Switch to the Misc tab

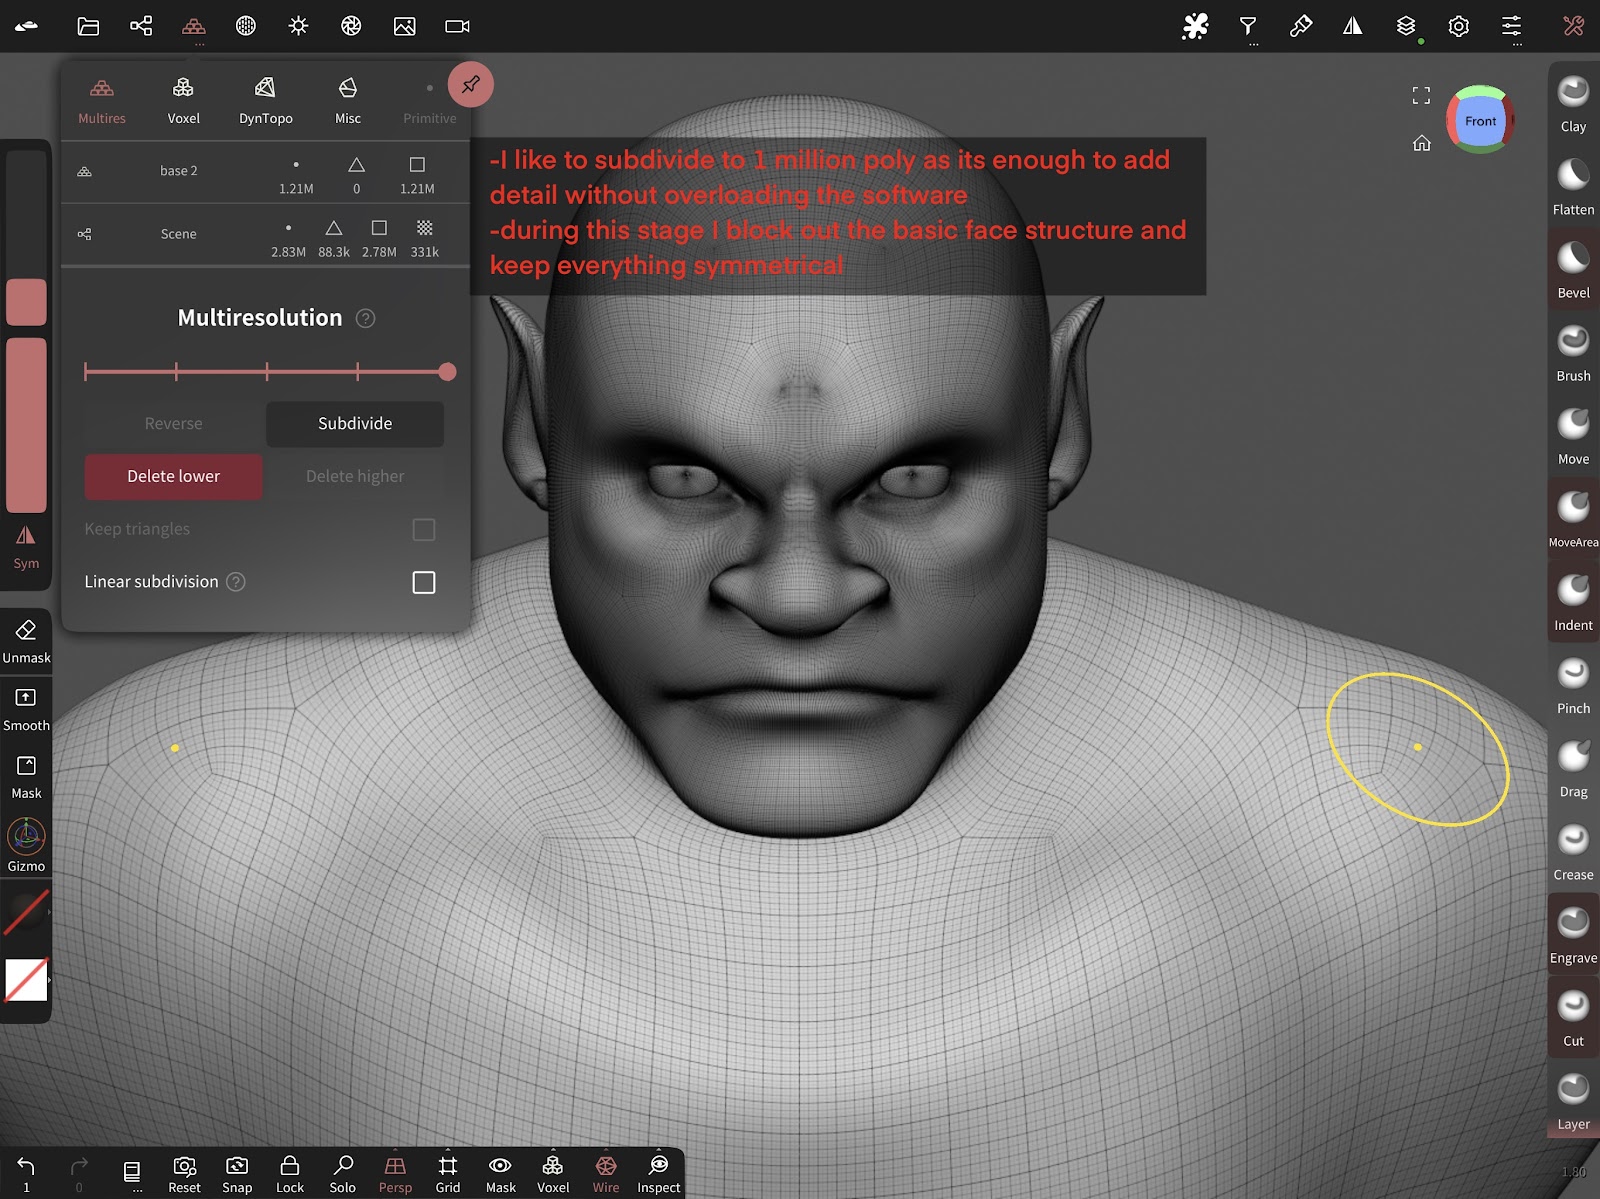(348, 100)
